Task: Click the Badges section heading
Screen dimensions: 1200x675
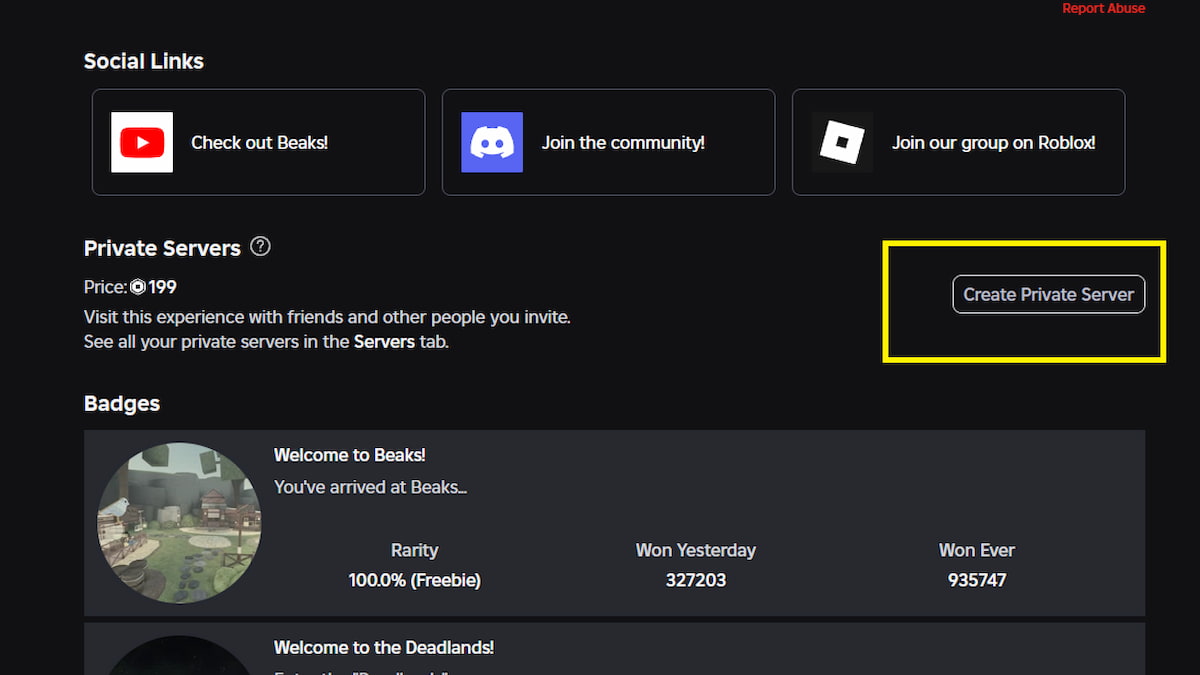Action: [x=122, y=404]
